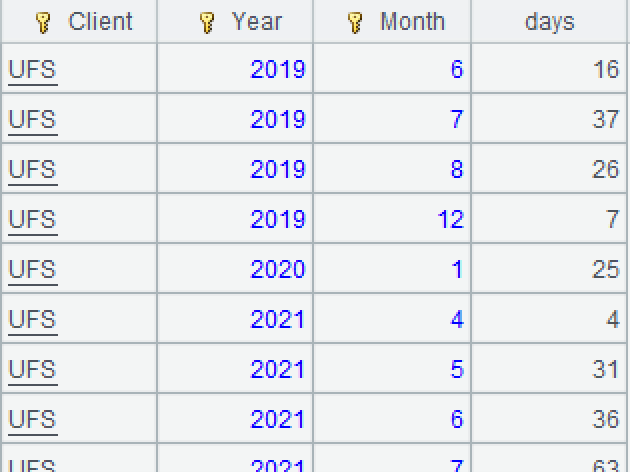Screen dimensions: 630x472
Task: Click the key icon beside Client header
Action: click(x=43, y=22)
